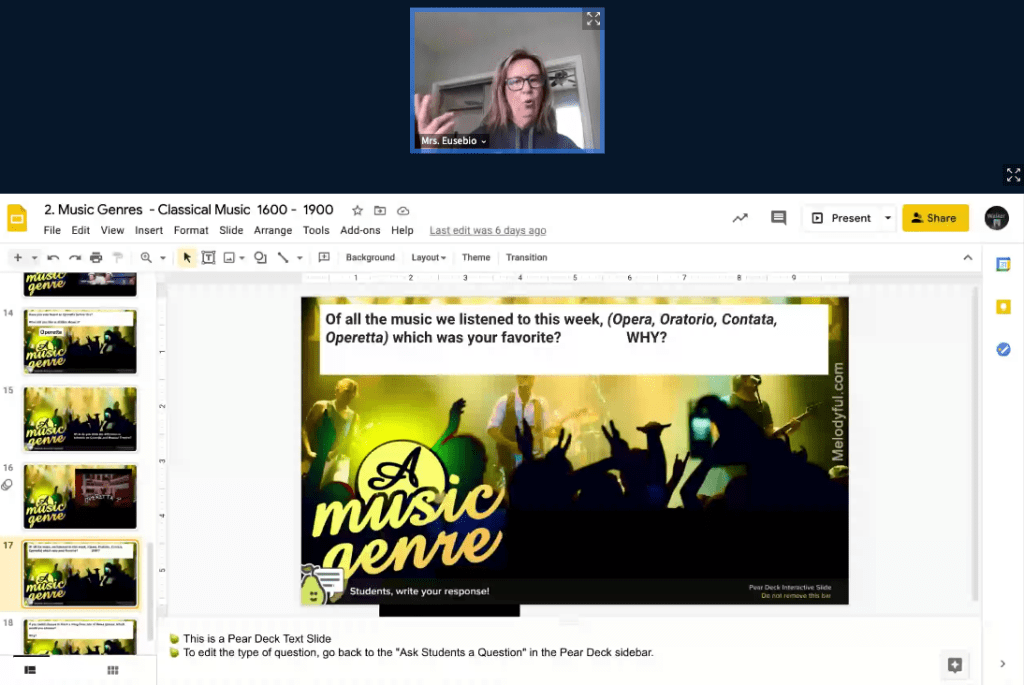Select the Text box tool
Screen dimensions: 1024x685
[208, 258]
